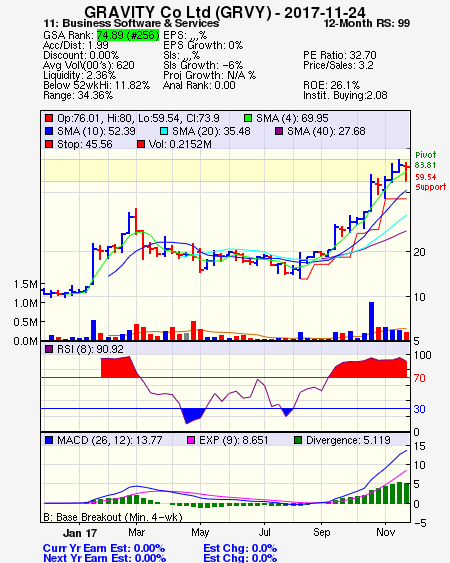The width and height of the screenshot is (450, 563).
Task: Click the Nov date axis label
Action: click(385, 532)
